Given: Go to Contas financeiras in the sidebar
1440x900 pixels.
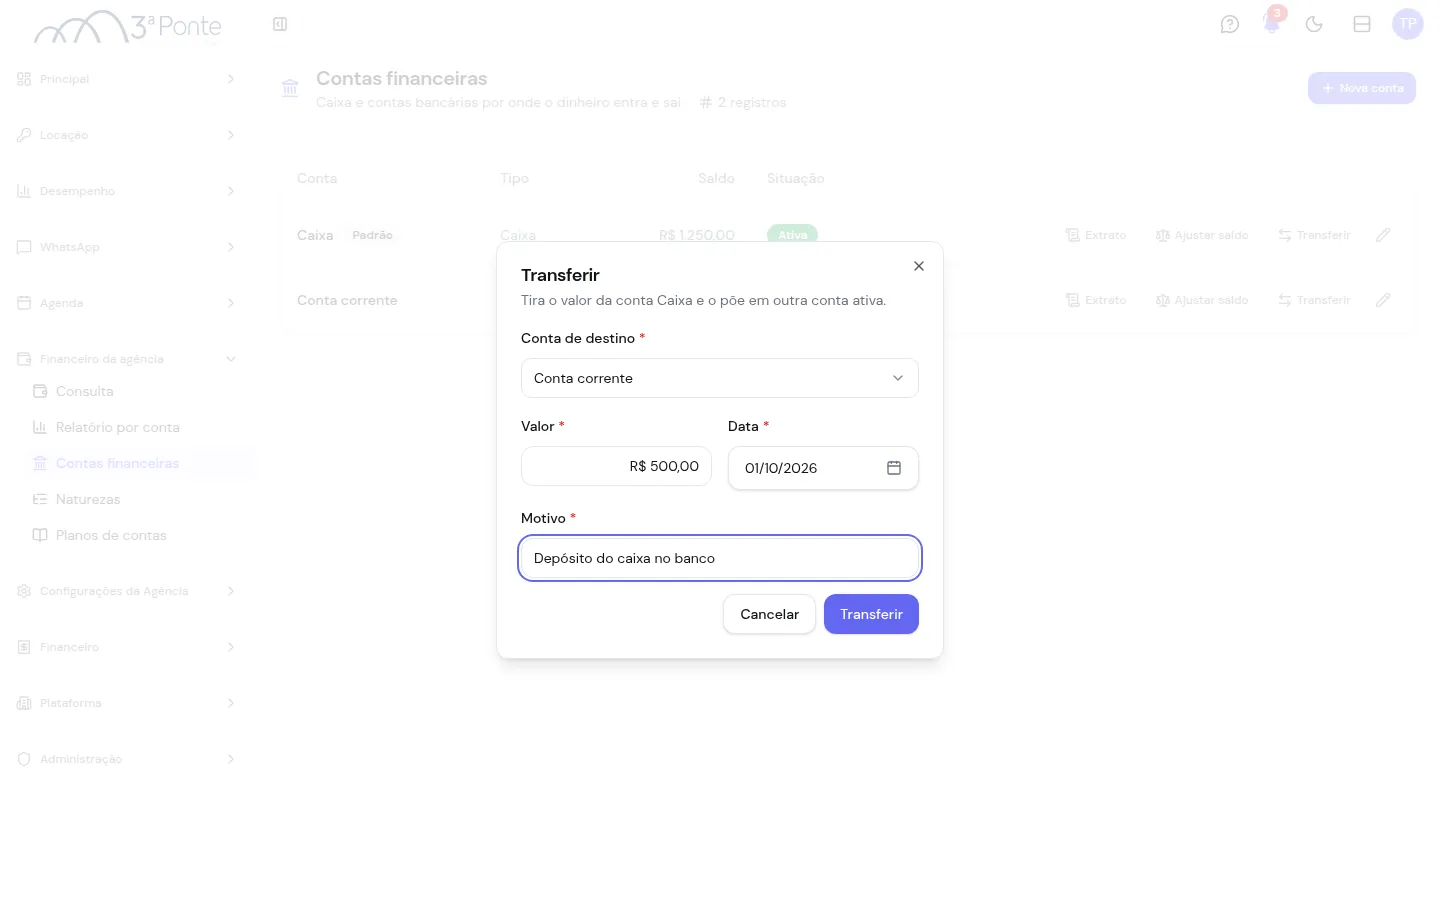Looking at the screenshot, I should (140, 463).
